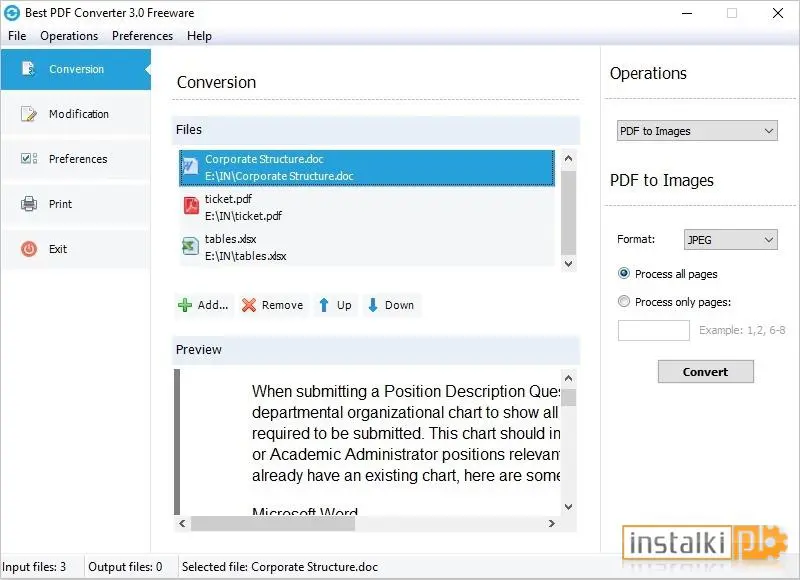Click the red PDF icon of ticket.pdf

pos(191,206)
